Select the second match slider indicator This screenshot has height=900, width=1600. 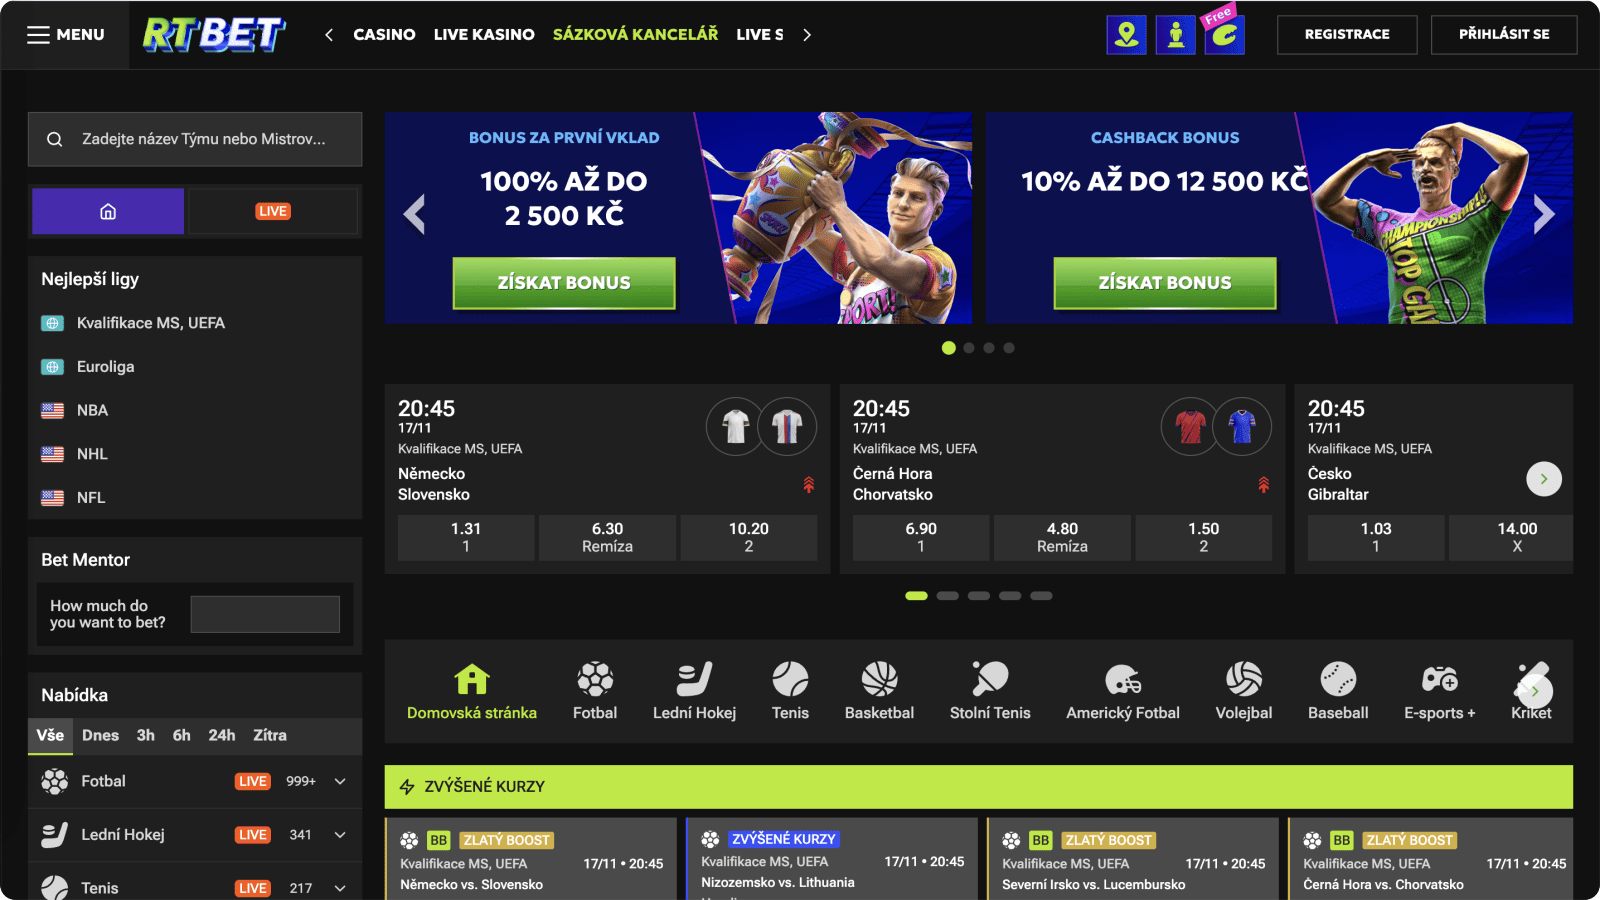pyautogui.click(x=948, y=596)
